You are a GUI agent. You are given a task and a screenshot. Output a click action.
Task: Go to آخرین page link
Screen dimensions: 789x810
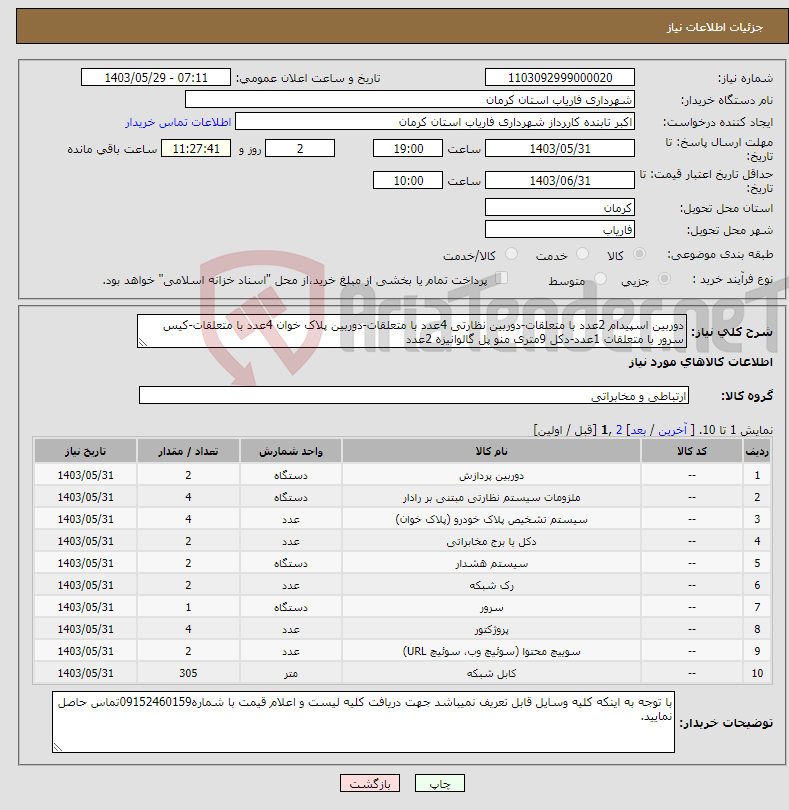[672, 430]
